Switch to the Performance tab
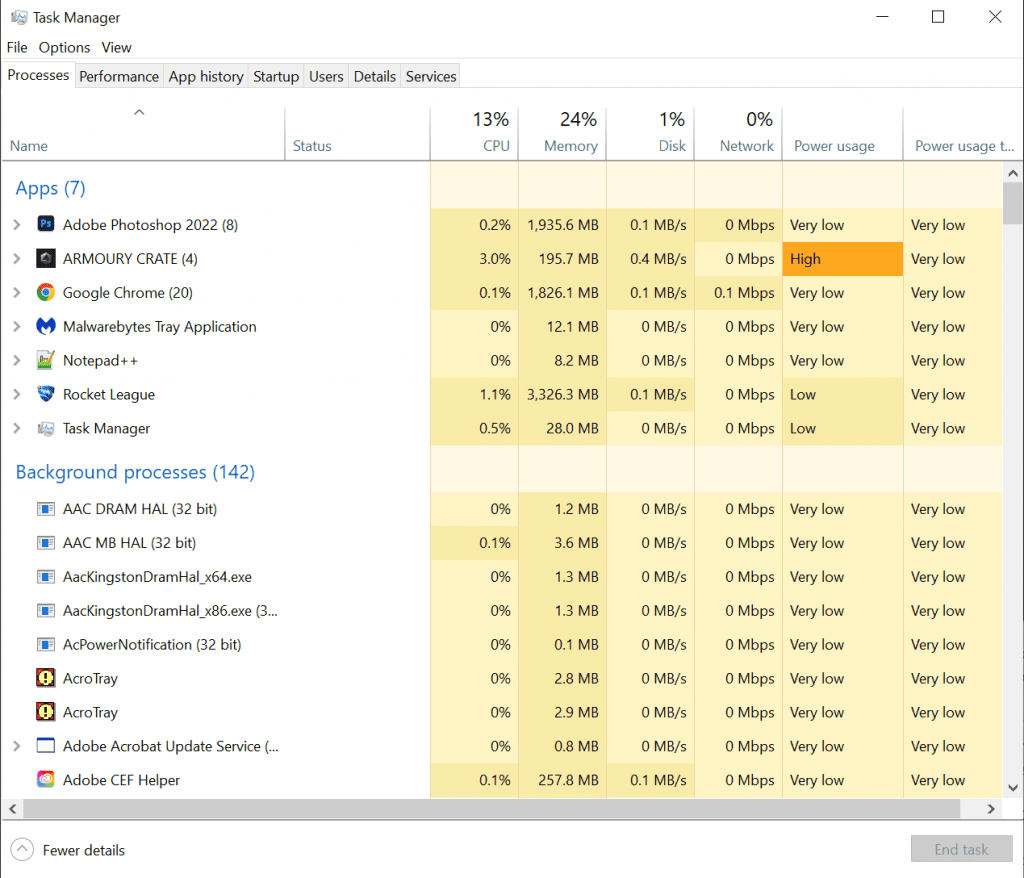Viewport: 1024px width, 878px height. point(119,76)
